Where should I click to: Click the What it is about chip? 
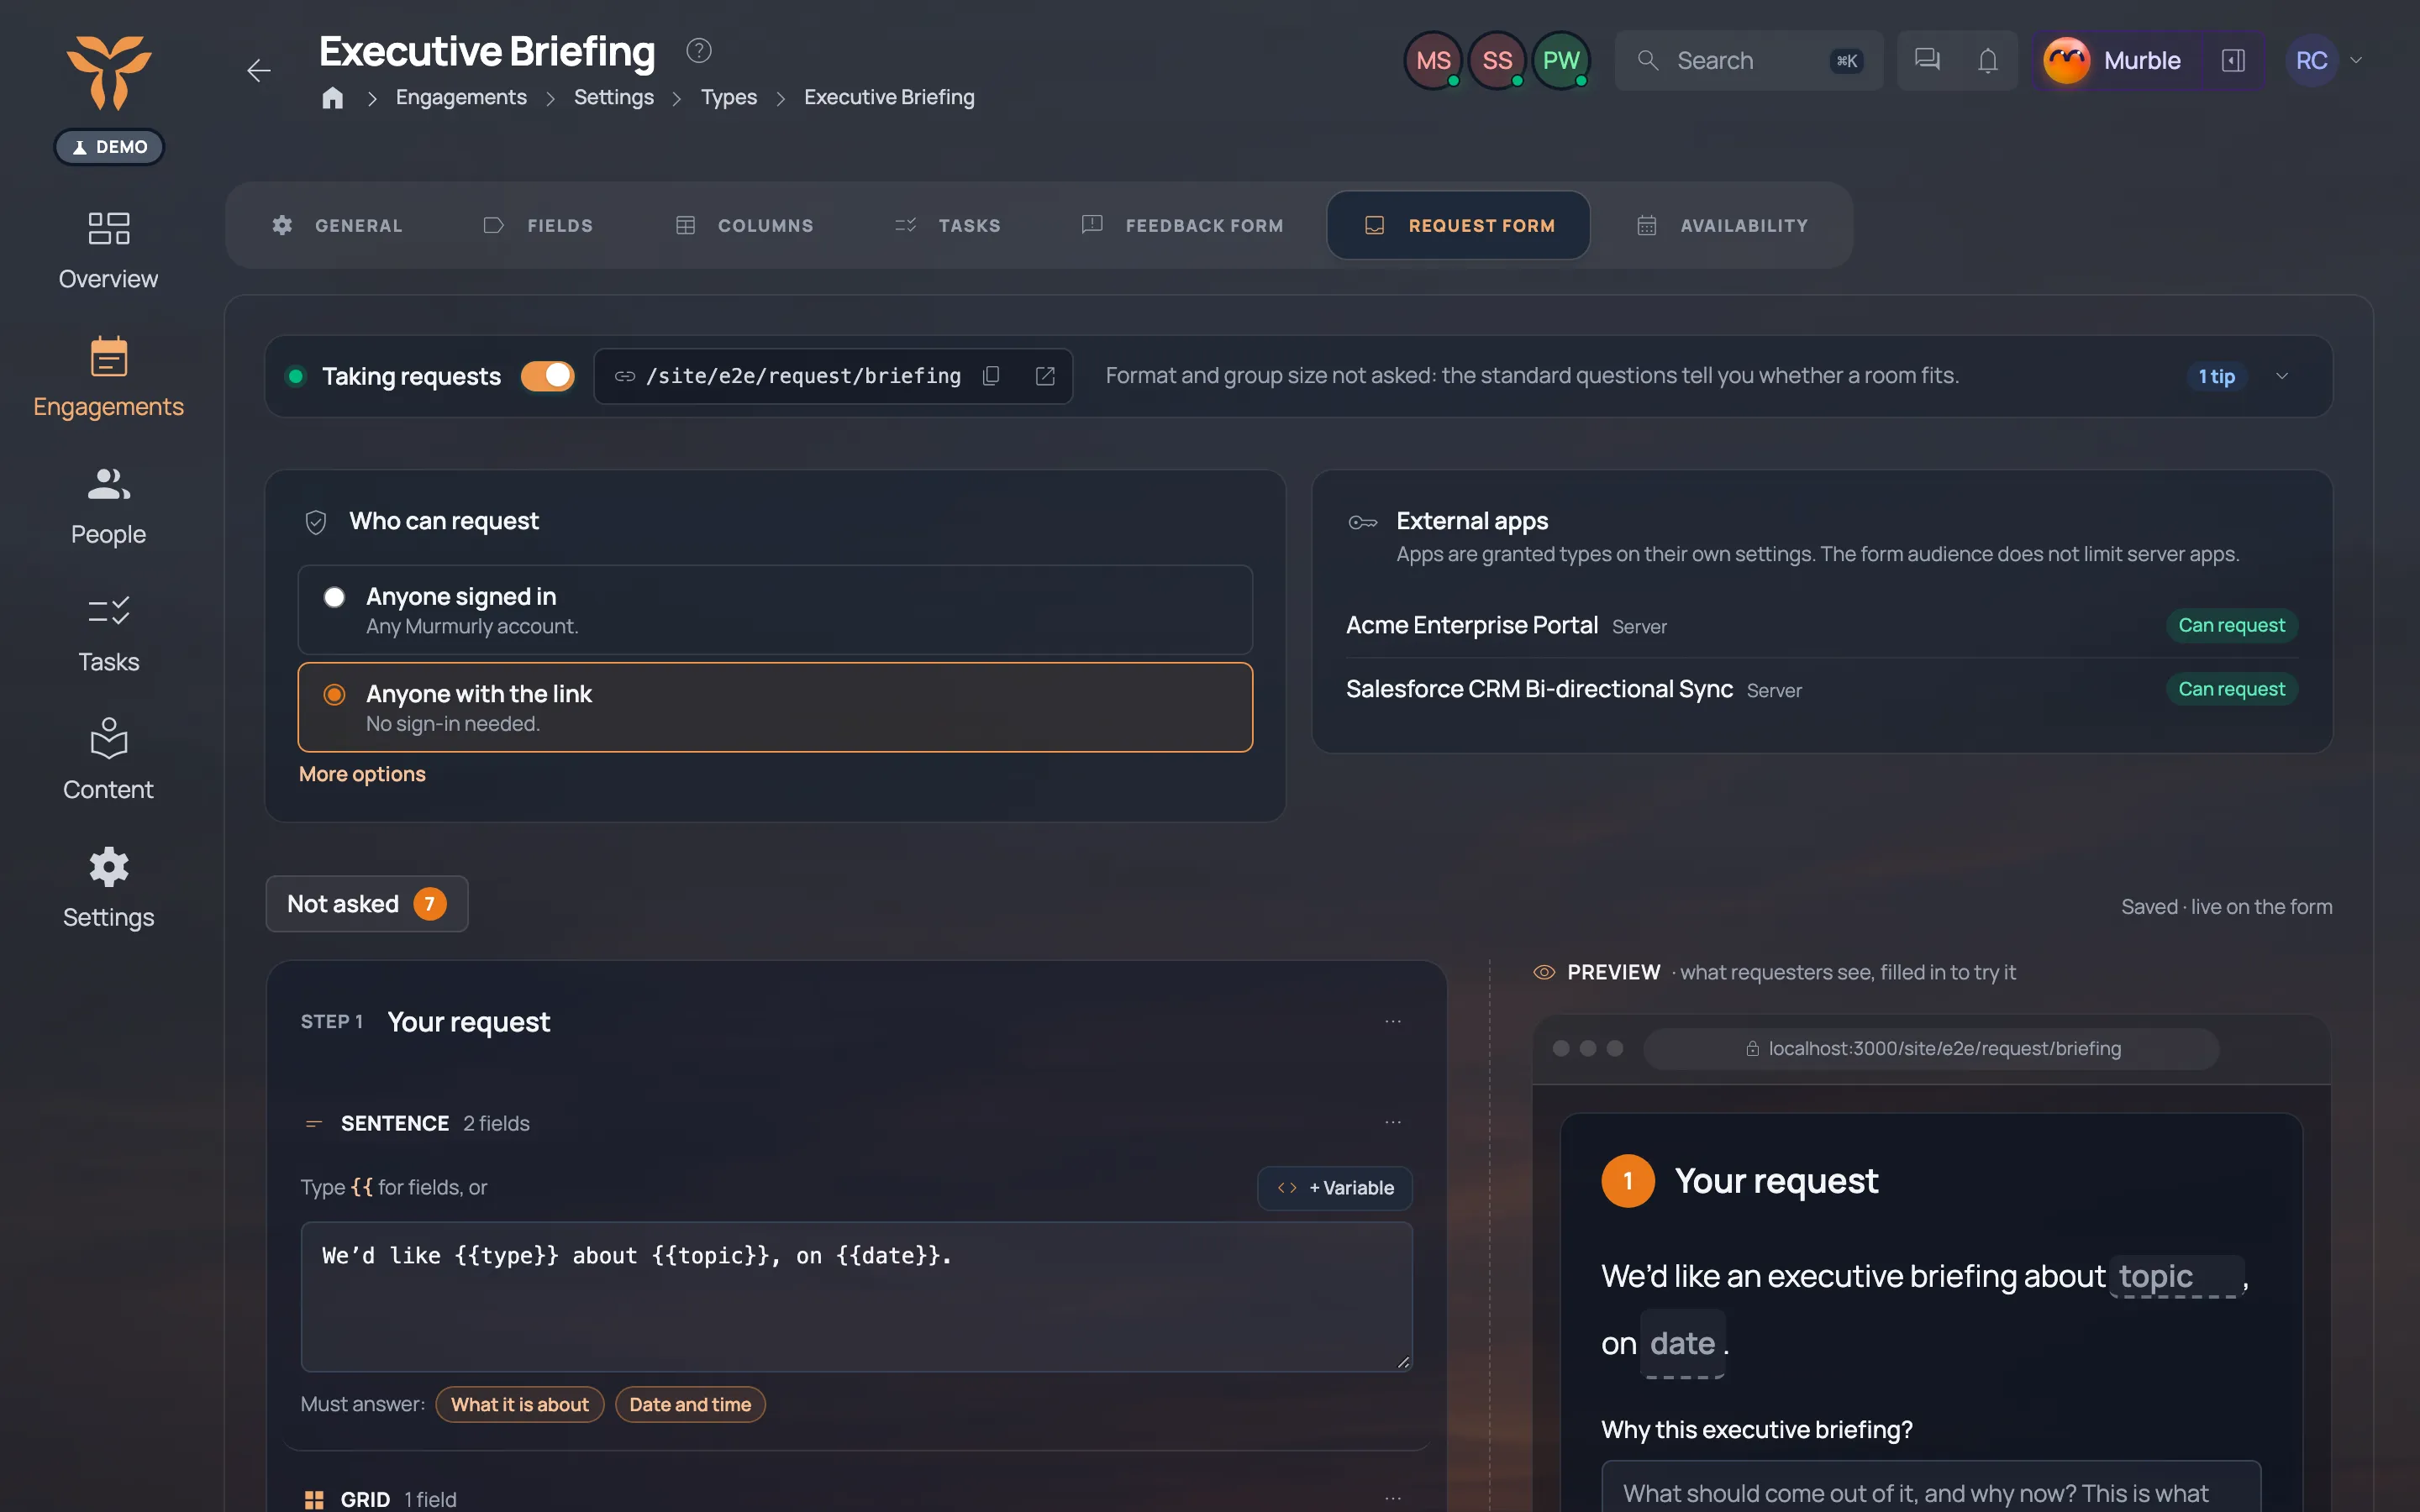(520, 1404)
